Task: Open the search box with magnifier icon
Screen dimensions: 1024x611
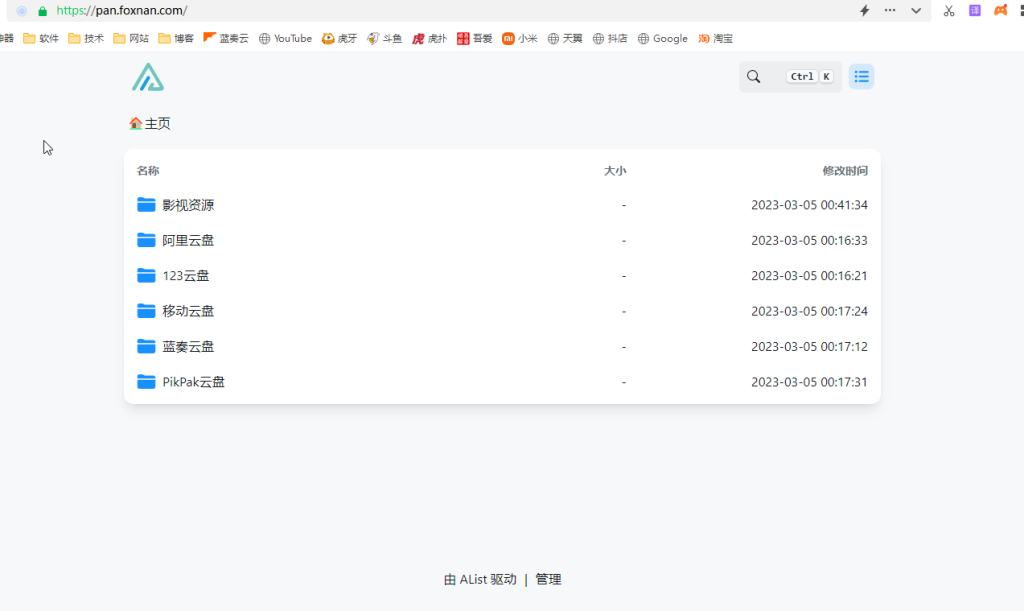Action: pos(790,77)
